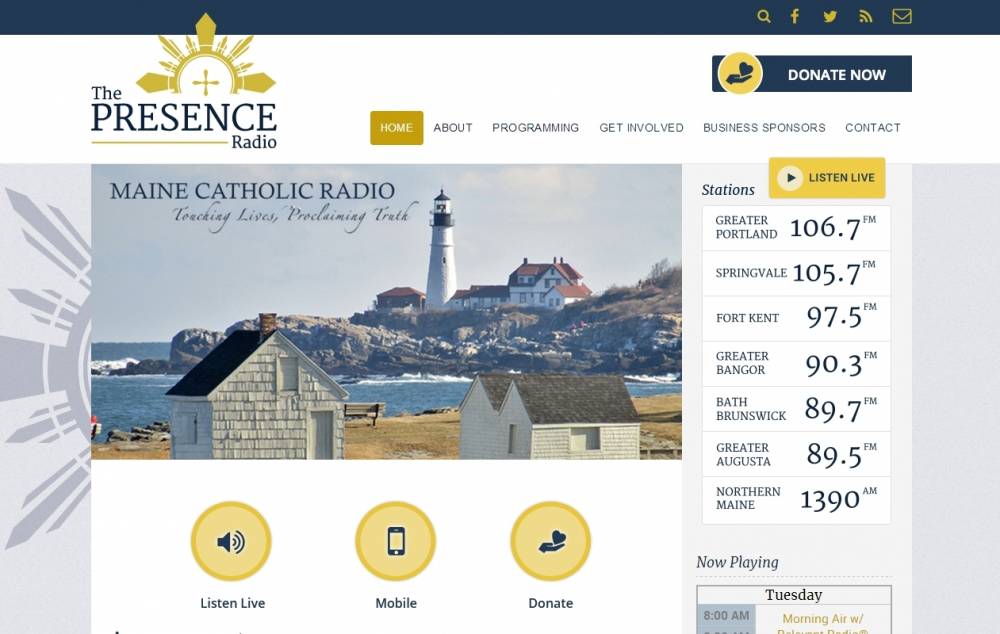Go to the Contact page
Screen dimensions: 1000x634
[873, 128]
